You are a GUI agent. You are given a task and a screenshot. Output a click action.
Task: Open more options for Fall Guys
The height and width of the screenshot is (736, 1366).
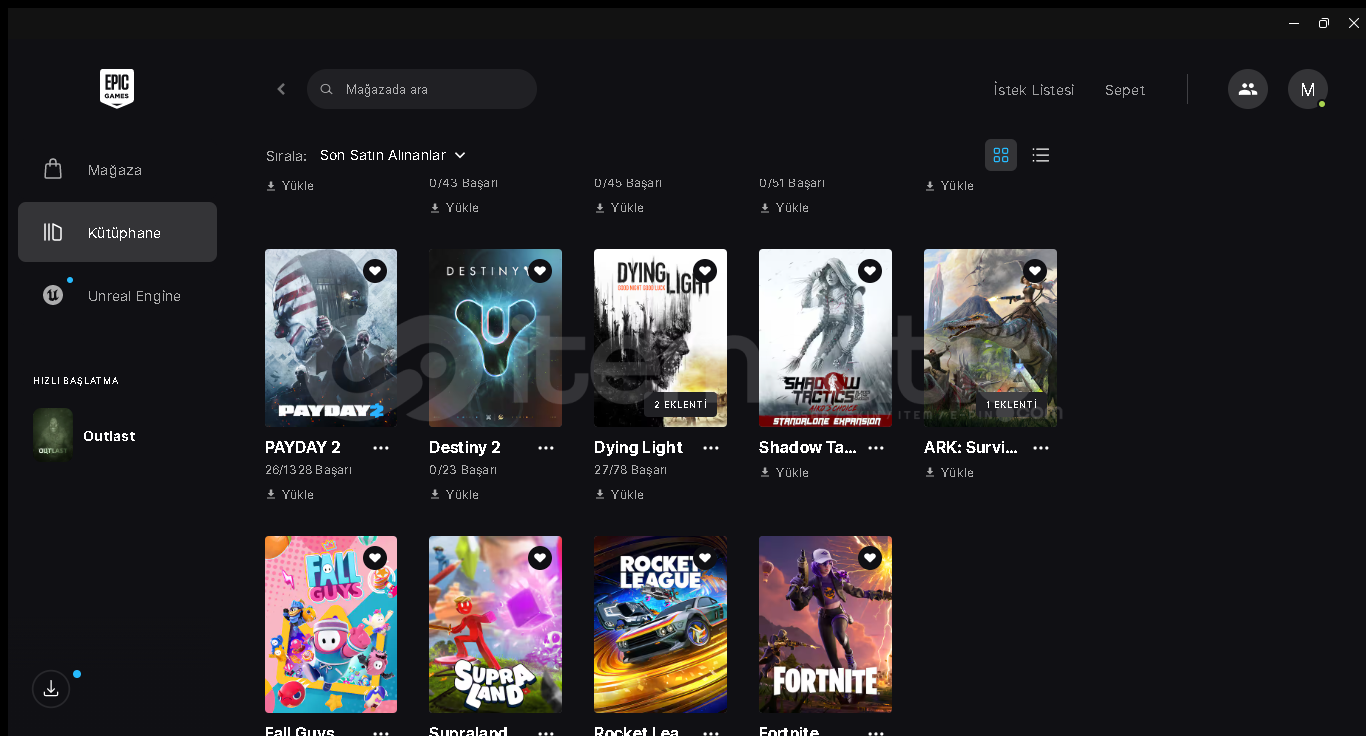point(381,732)
